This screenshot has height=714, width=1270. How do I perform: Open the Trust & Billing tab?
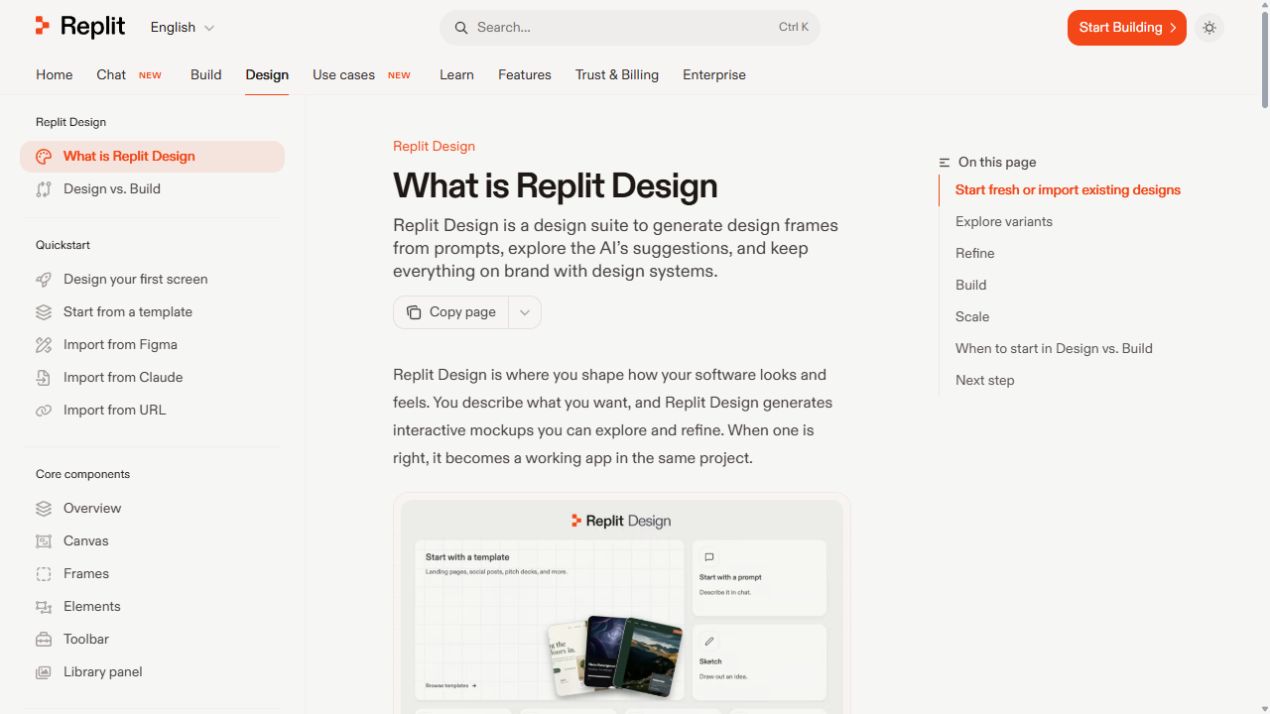click(x=617, y=75)
